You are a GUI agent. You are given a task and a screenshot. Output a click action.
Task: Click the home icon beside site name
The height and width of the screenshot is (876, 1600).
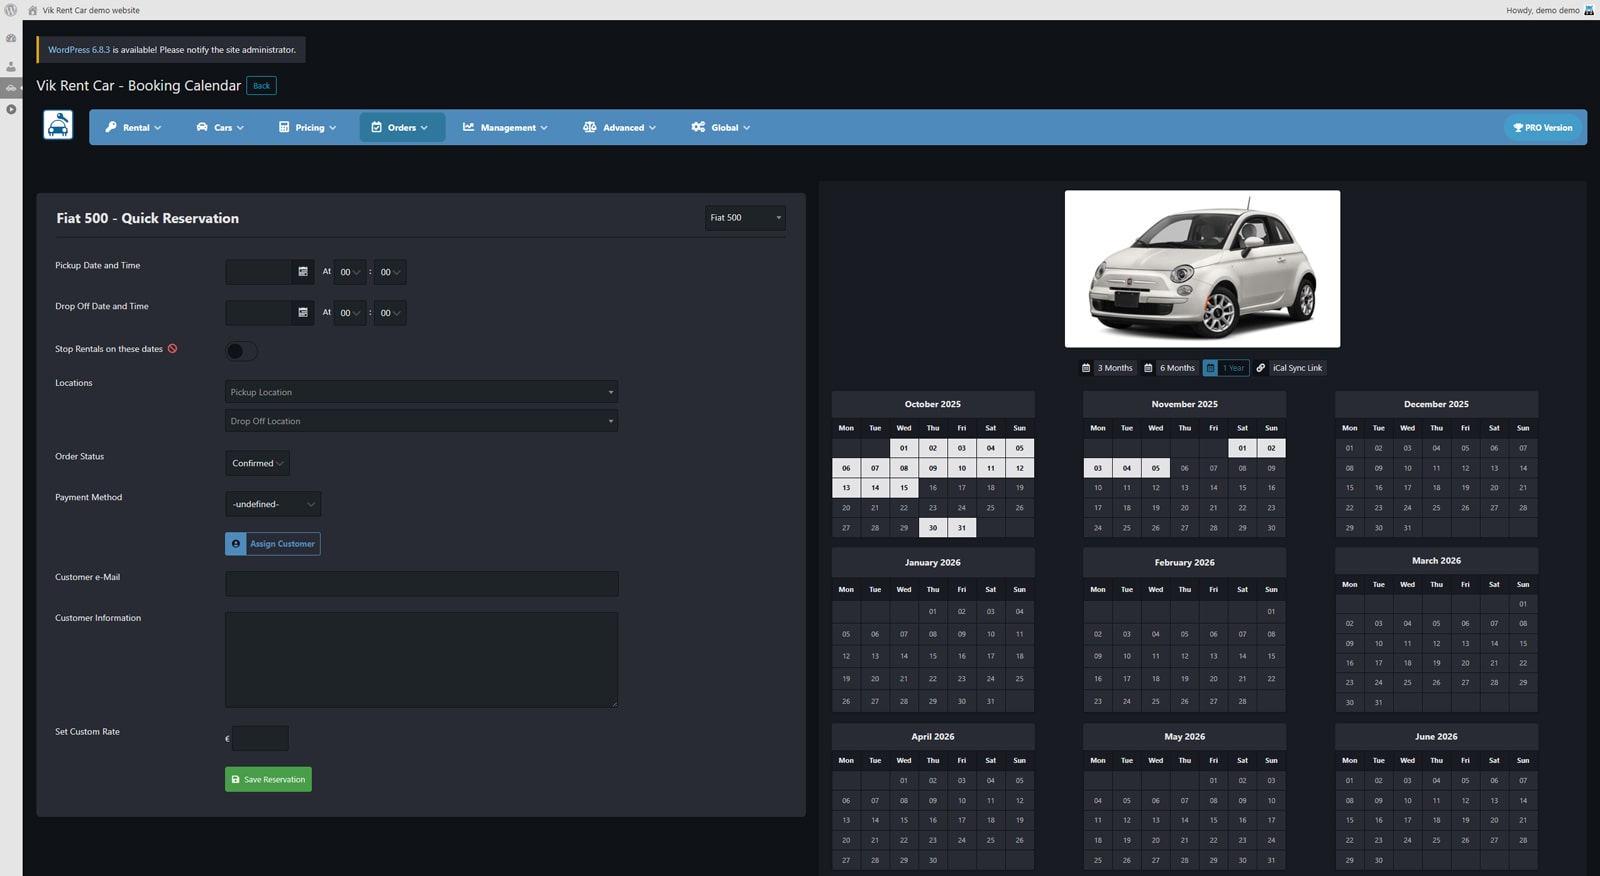click(x=33, y=10)
